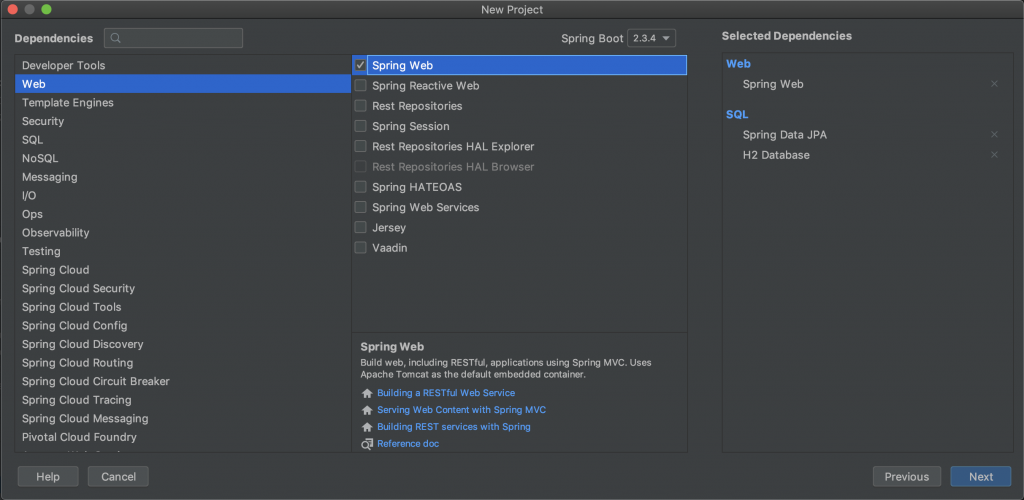Choose the Developer Tools category
1024x500 pixels.
[63, 66]
